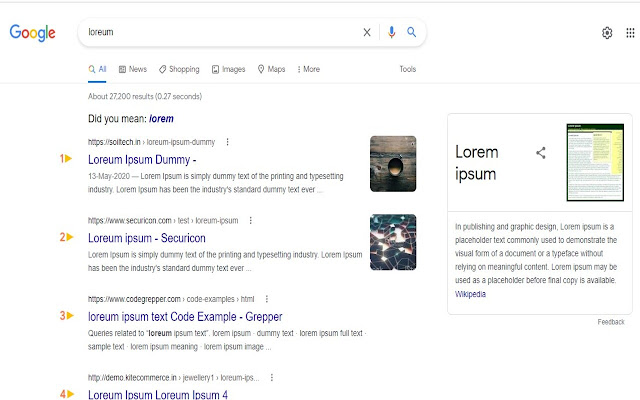Open options menu for securicon.com result
The width and height of the screenshot is (640, 400).
(x=251, y=220)
